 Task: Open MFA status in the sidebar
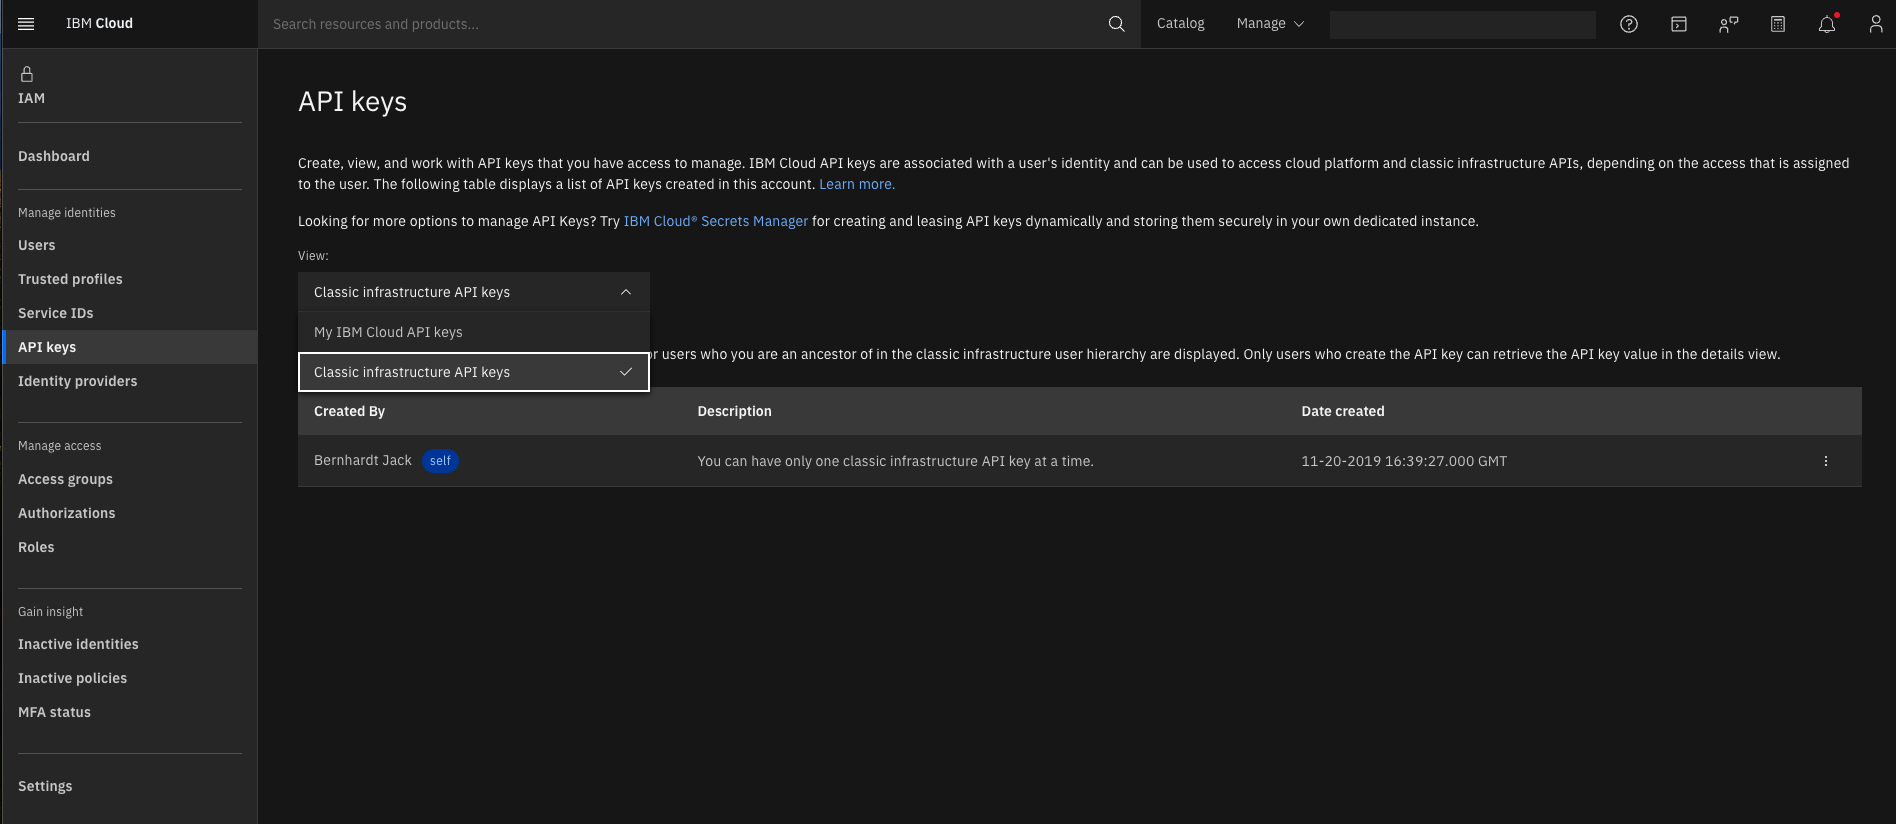click(x=54, y=712)
